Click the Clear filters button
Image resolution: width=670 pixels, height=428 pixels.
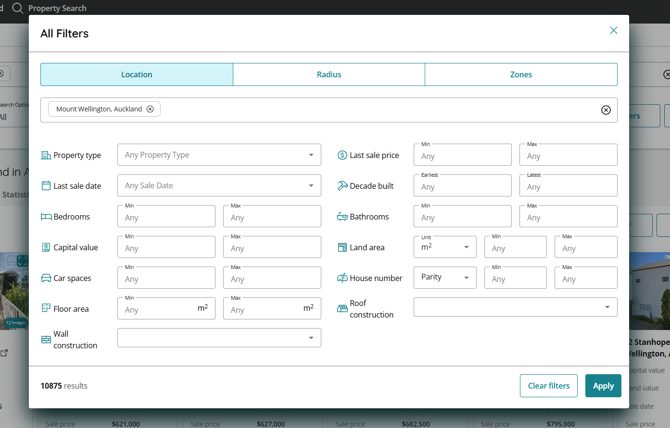pyautogui.click(x=549, y=386)
